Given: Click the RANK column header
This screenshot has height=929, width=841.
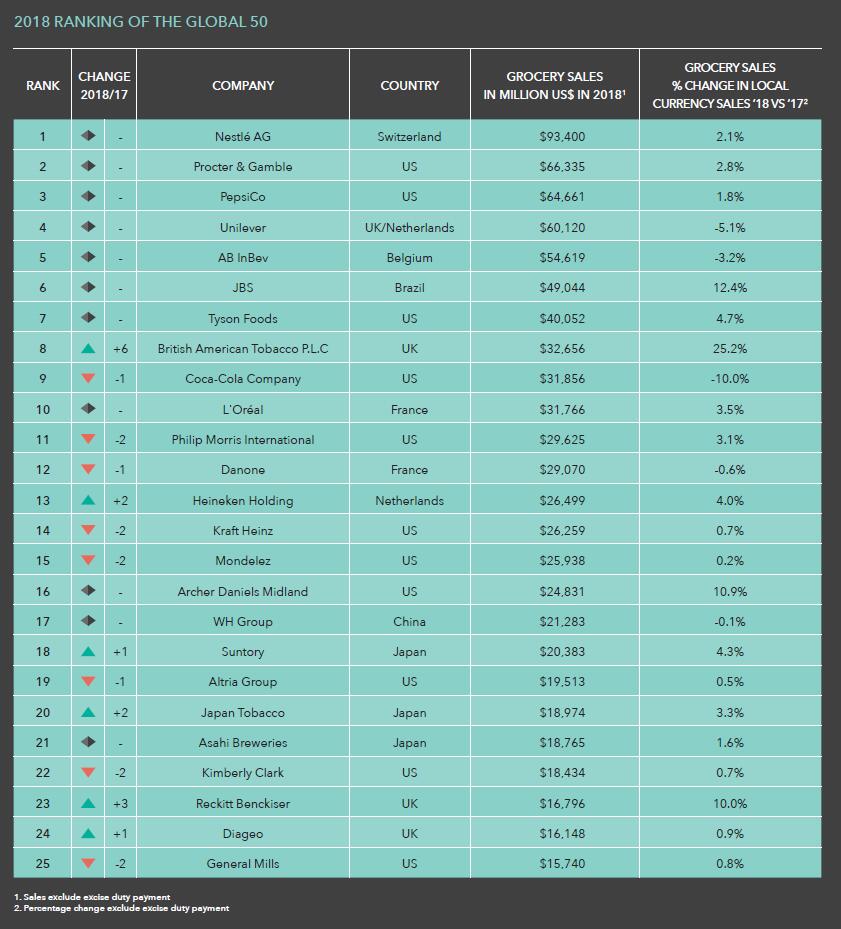Looking at the screenshot, I should coord(43,85).
